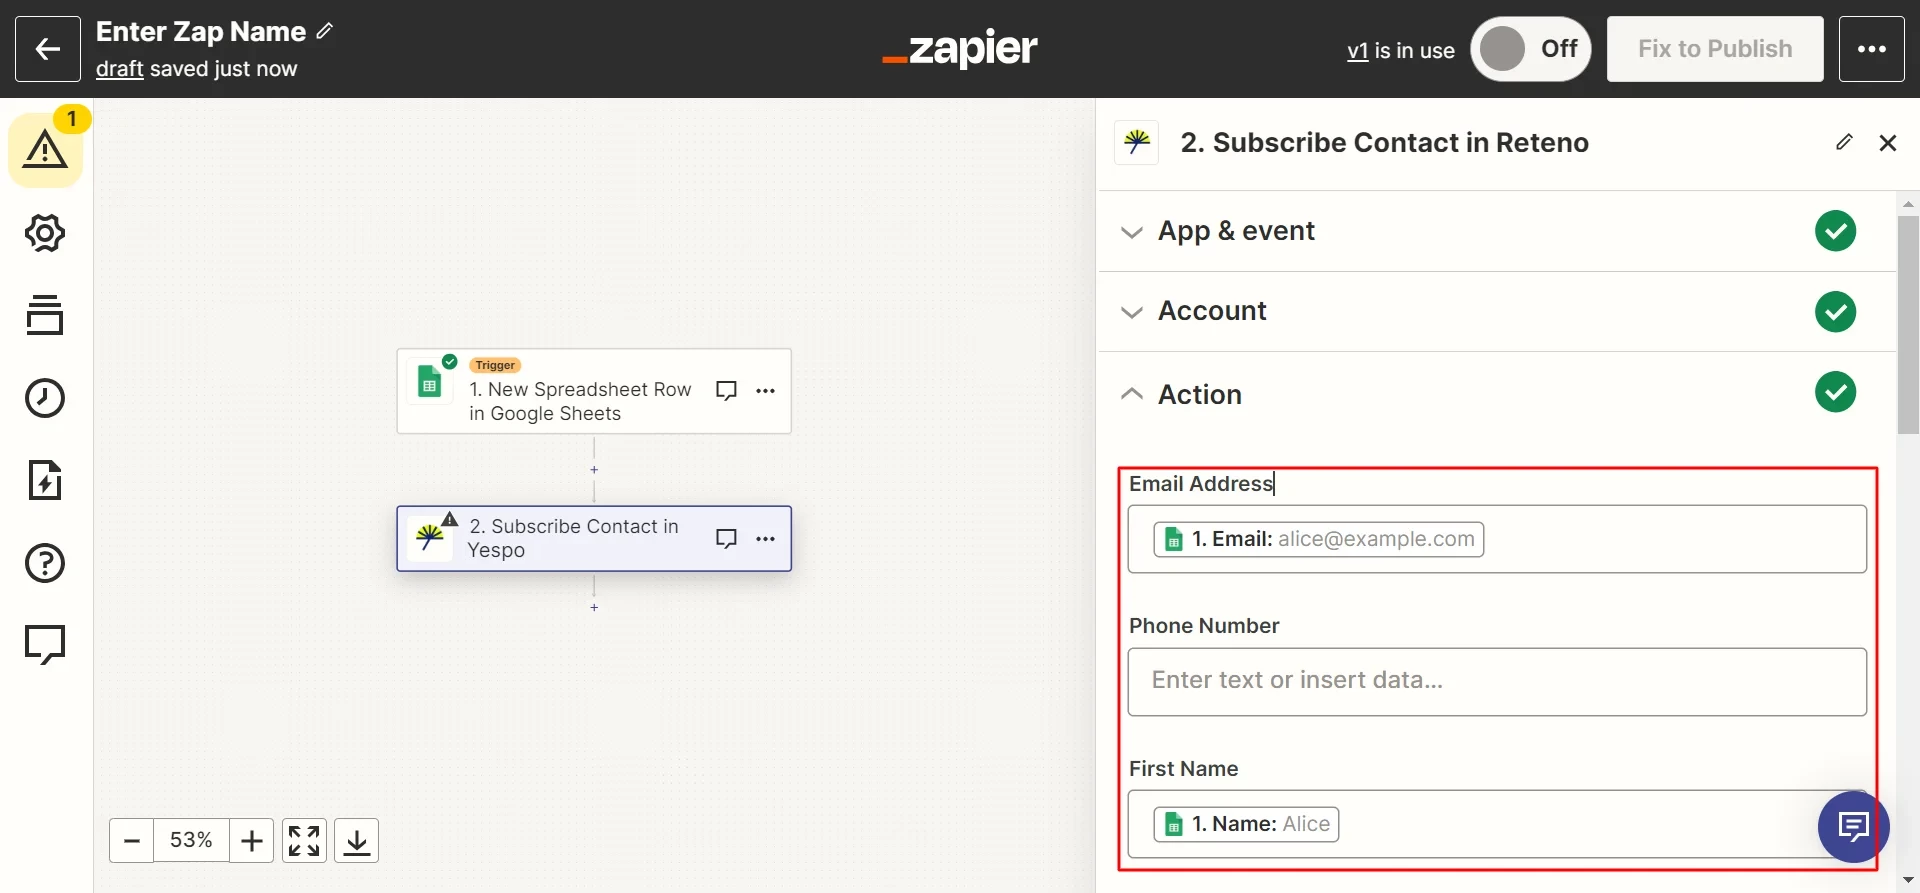Open Zap history clock icon
Image resolution: width=1920 pixels, height=893 pixels.
coord(45,398)
